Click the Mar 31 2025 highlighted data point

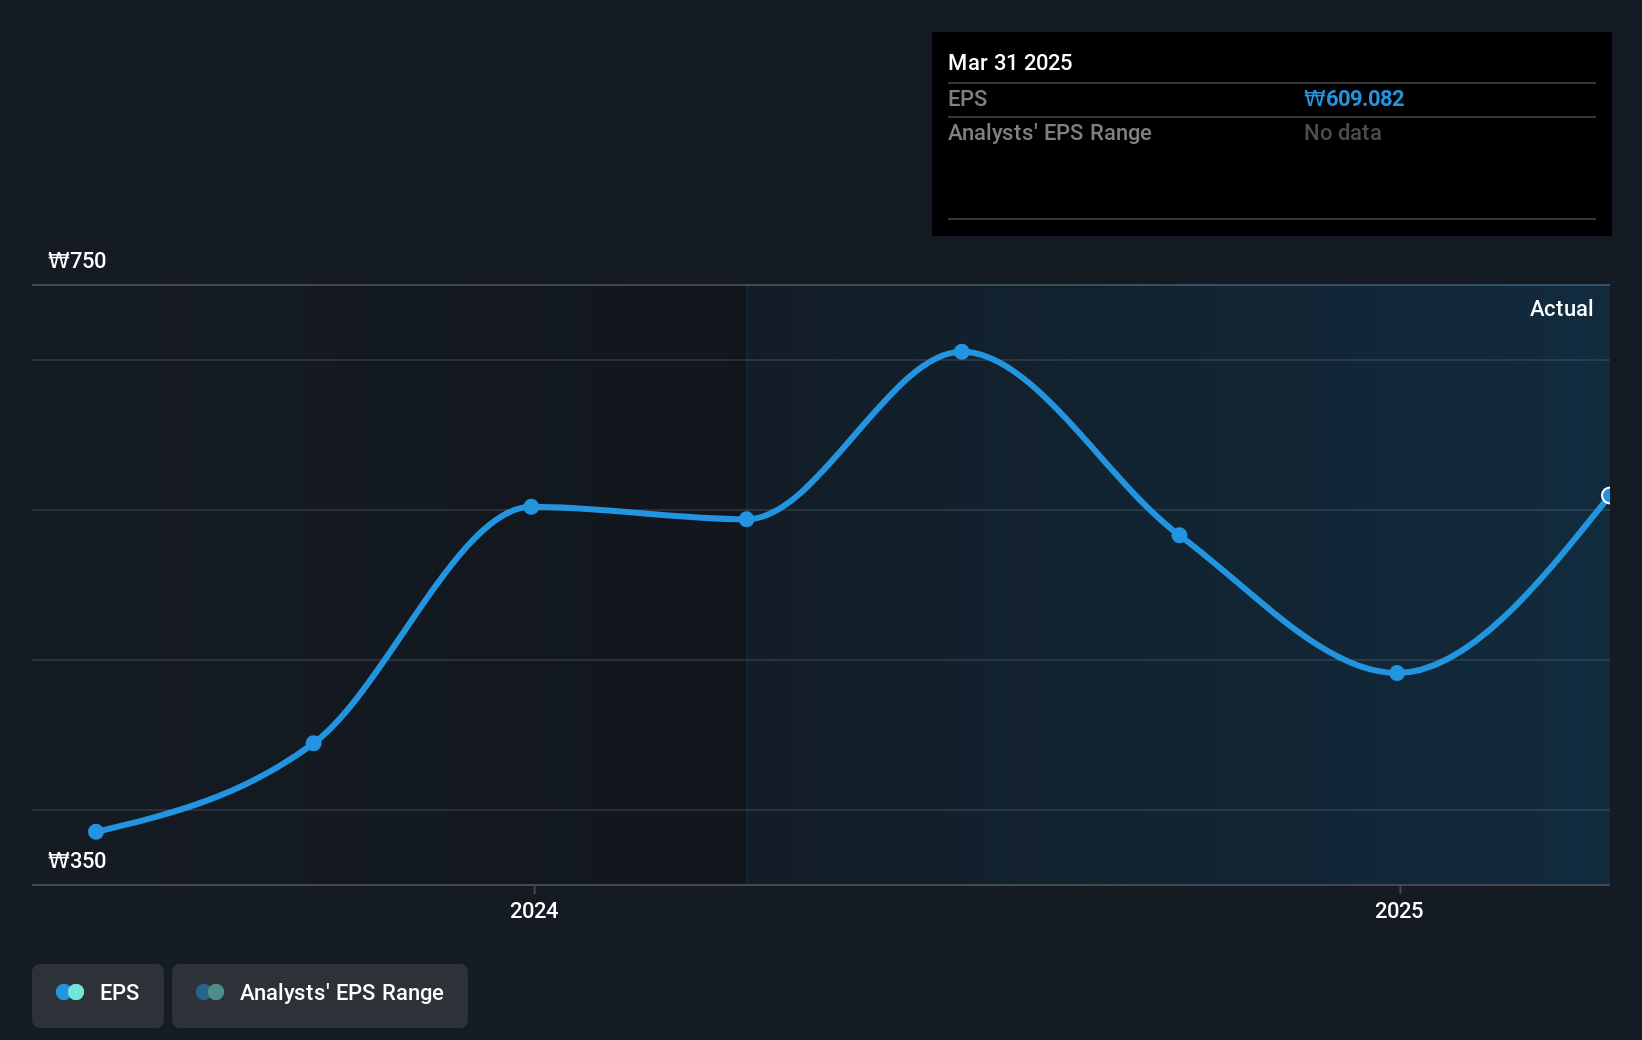[x=1608, y=496]
